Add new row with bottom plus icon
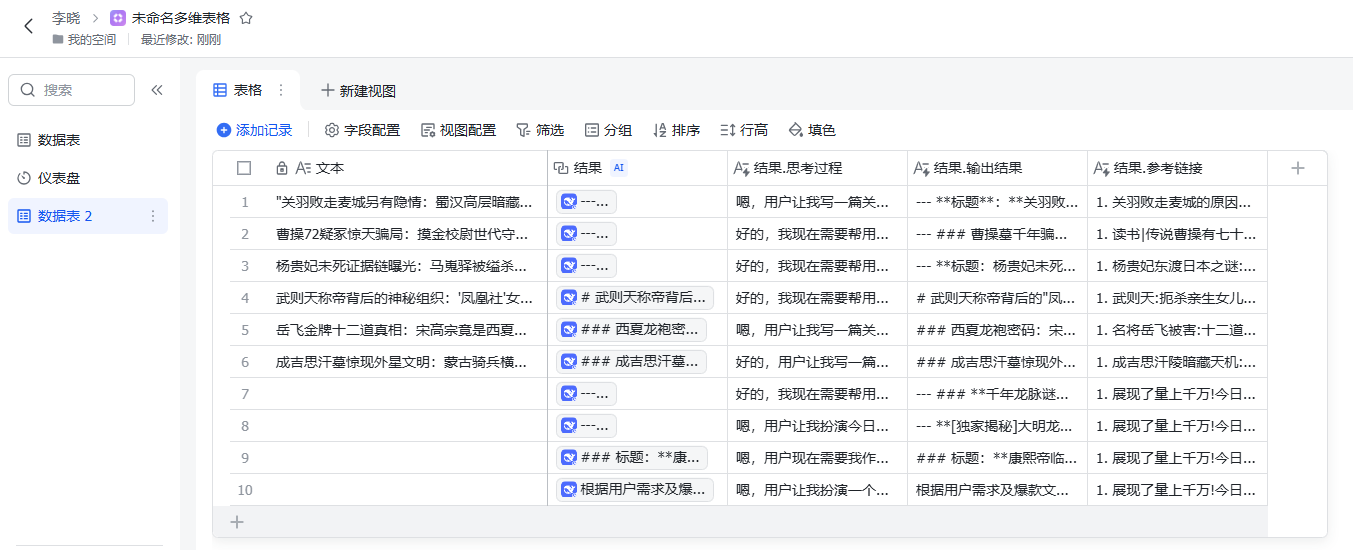 pyautogui.click(x=237, y=521)
